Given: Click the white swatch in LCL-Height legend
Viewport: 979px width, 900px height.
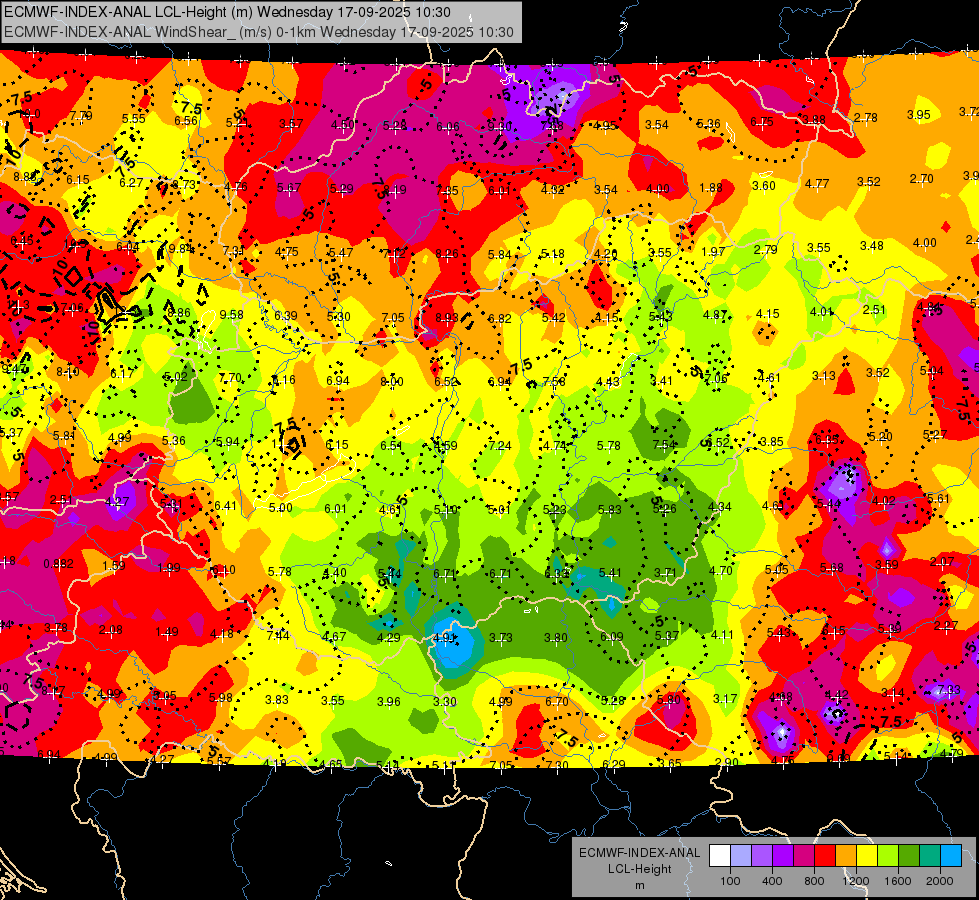Looking at the screenshot, I should coord(720,855).
